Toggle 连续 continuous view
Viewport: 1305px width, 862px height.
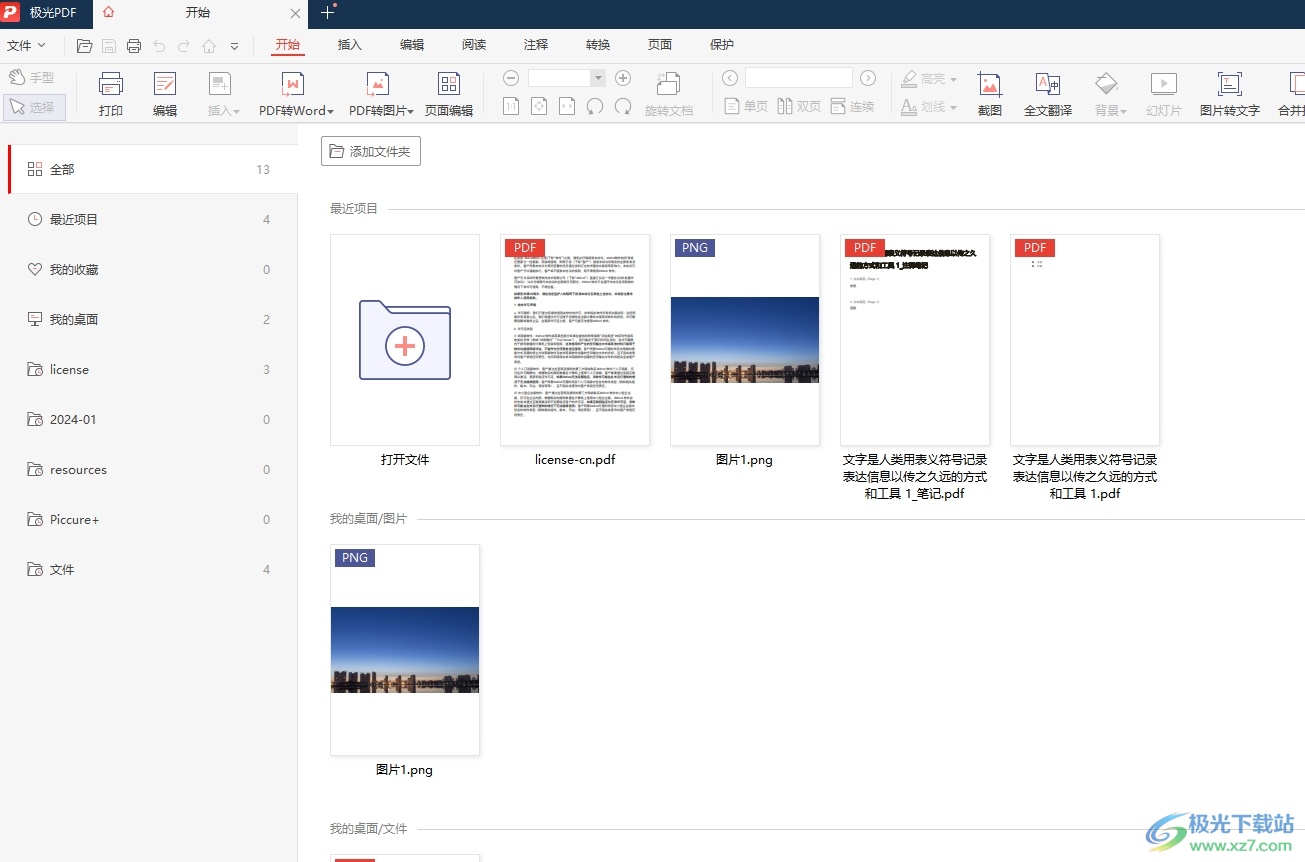tap(851, 106)
